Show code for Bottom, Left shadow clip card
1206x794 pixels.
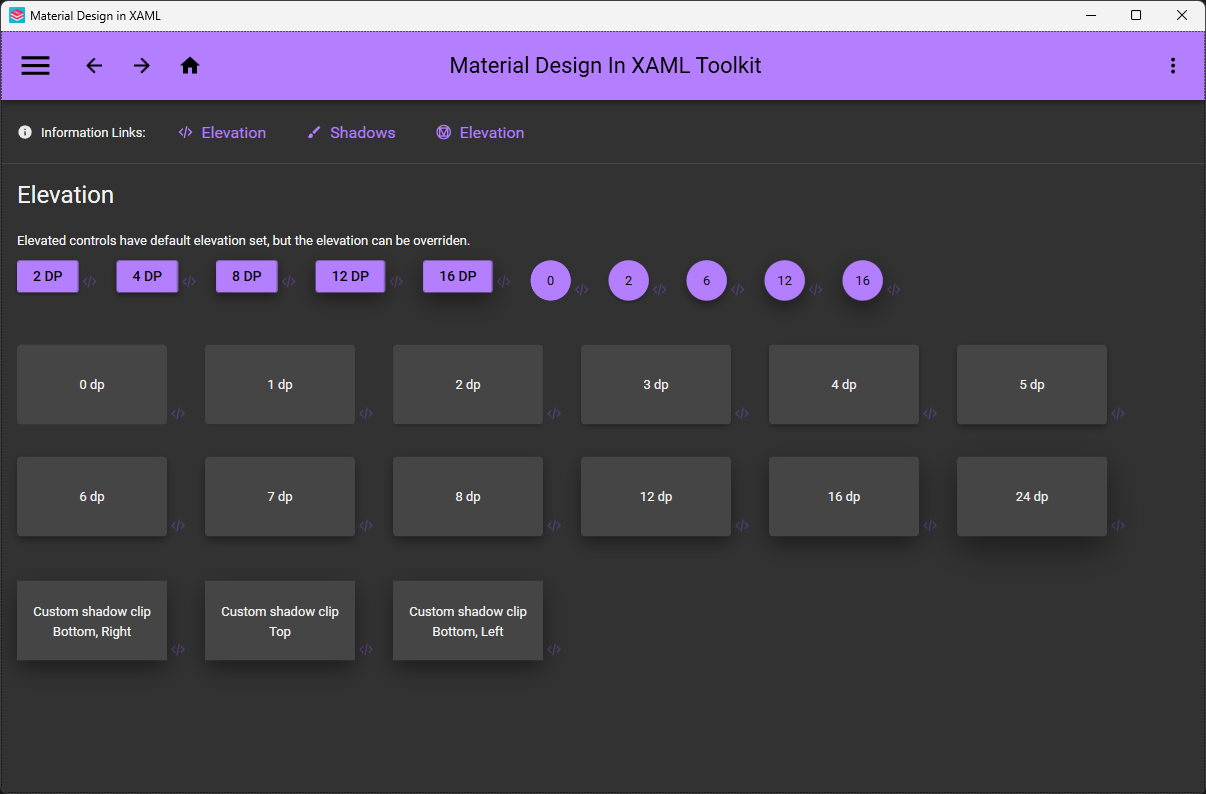pos(554,650)
